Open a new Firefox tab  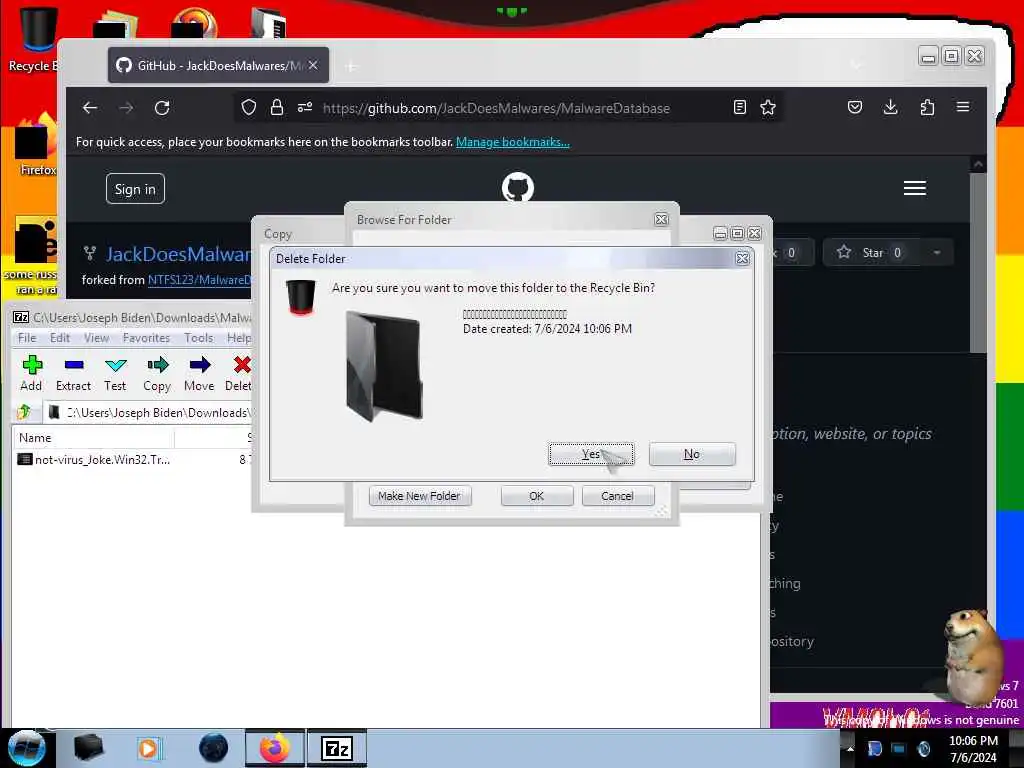click(x=351, y=66)
